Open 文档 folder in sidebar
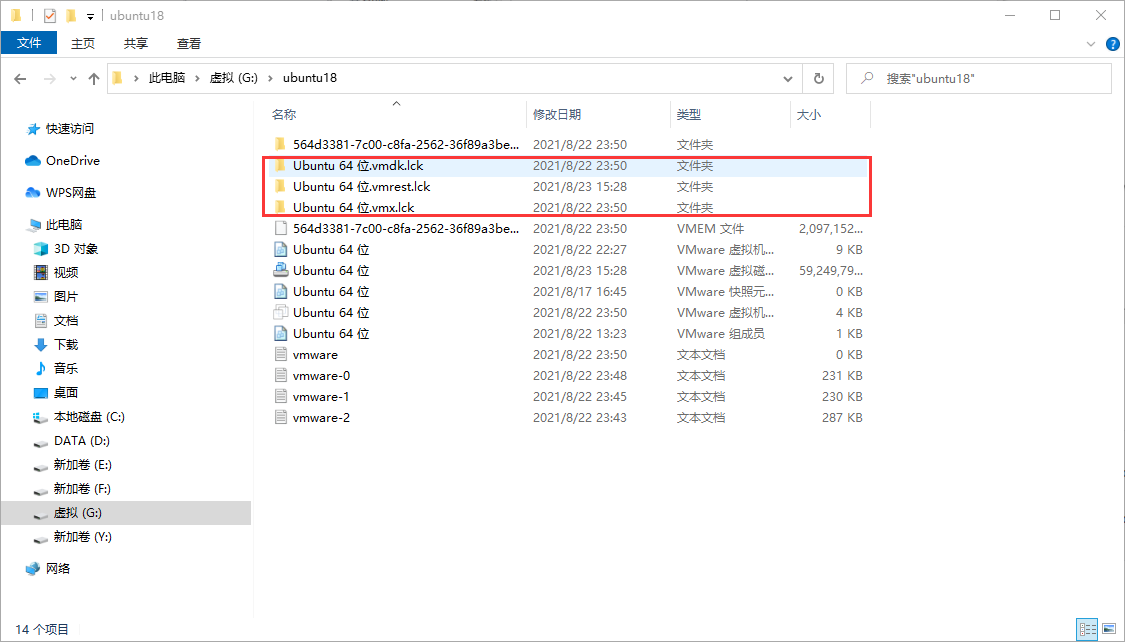 point(65,321)
